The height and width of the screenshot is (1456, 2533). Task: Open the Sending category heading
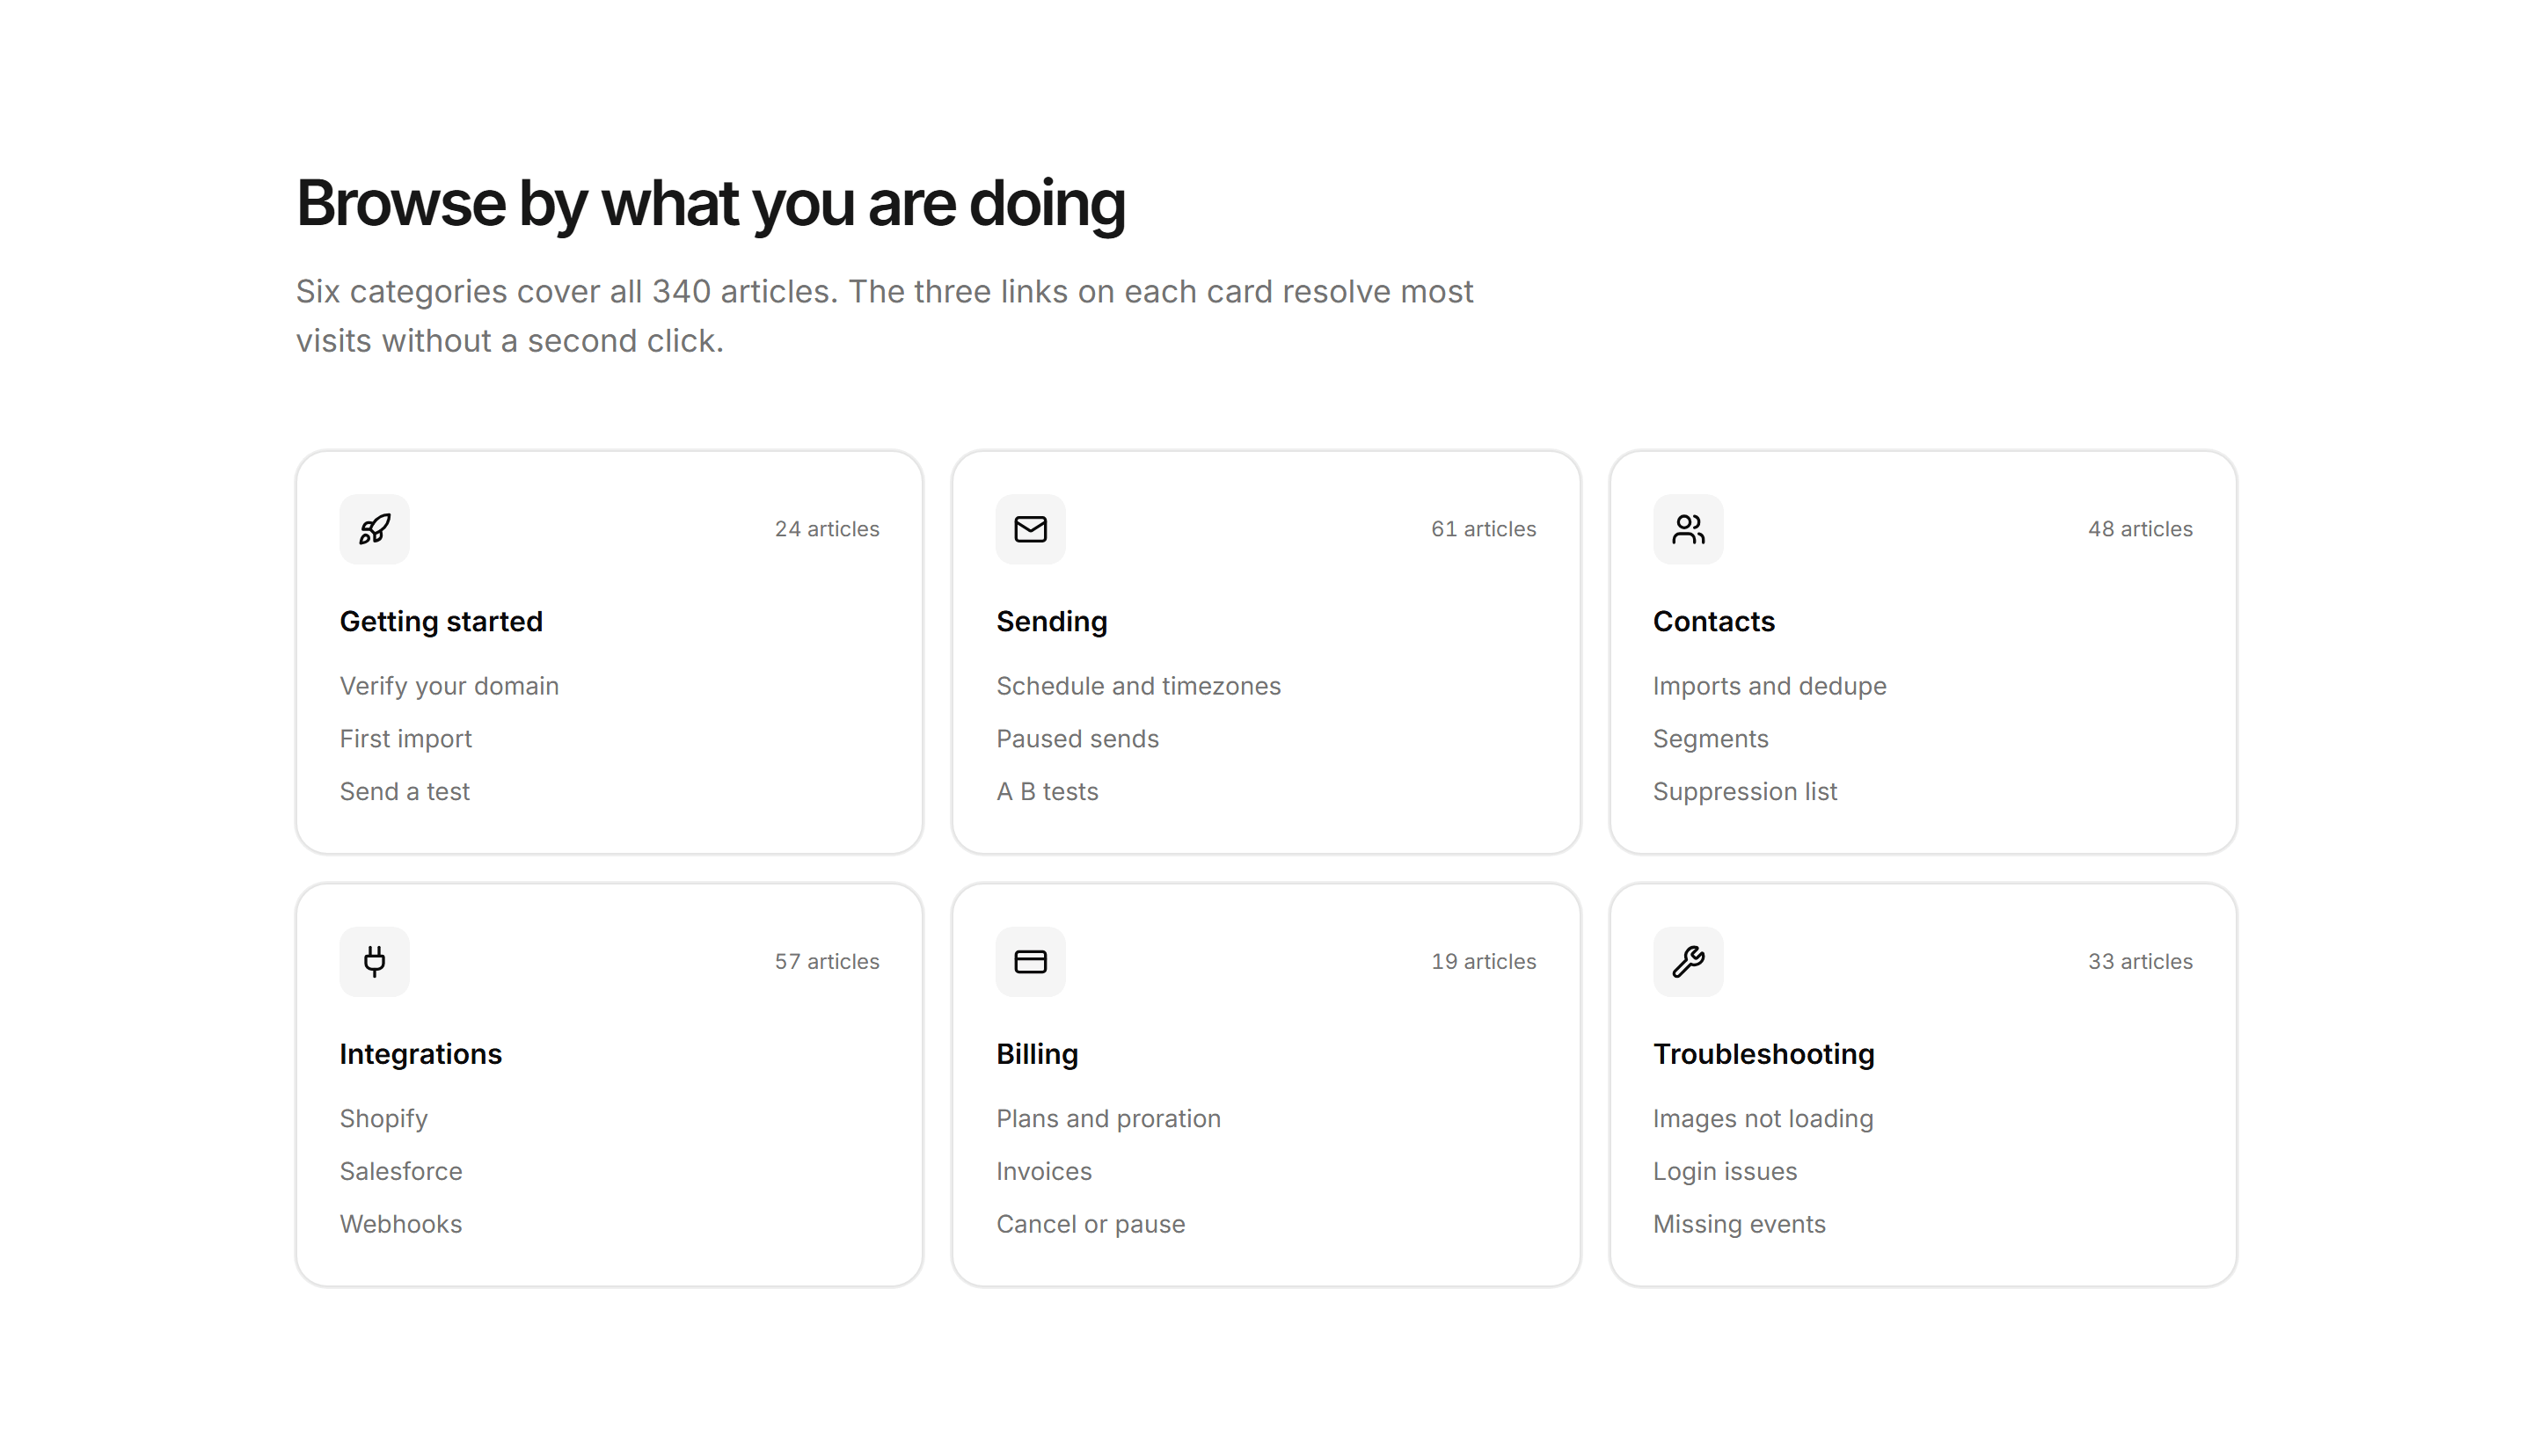coord(1051,621)
